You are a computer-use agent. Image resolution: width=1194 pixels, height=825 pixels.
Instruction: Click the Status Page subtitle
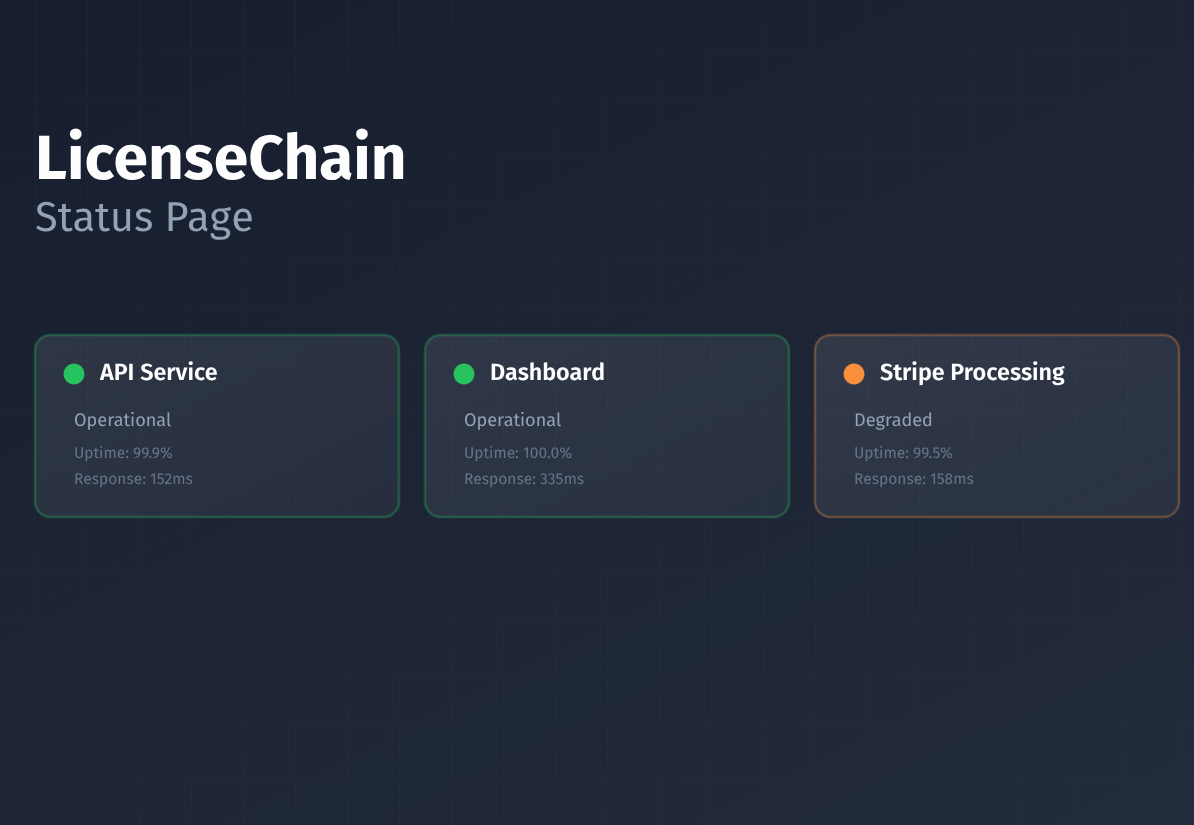click(x=144, y=218)
